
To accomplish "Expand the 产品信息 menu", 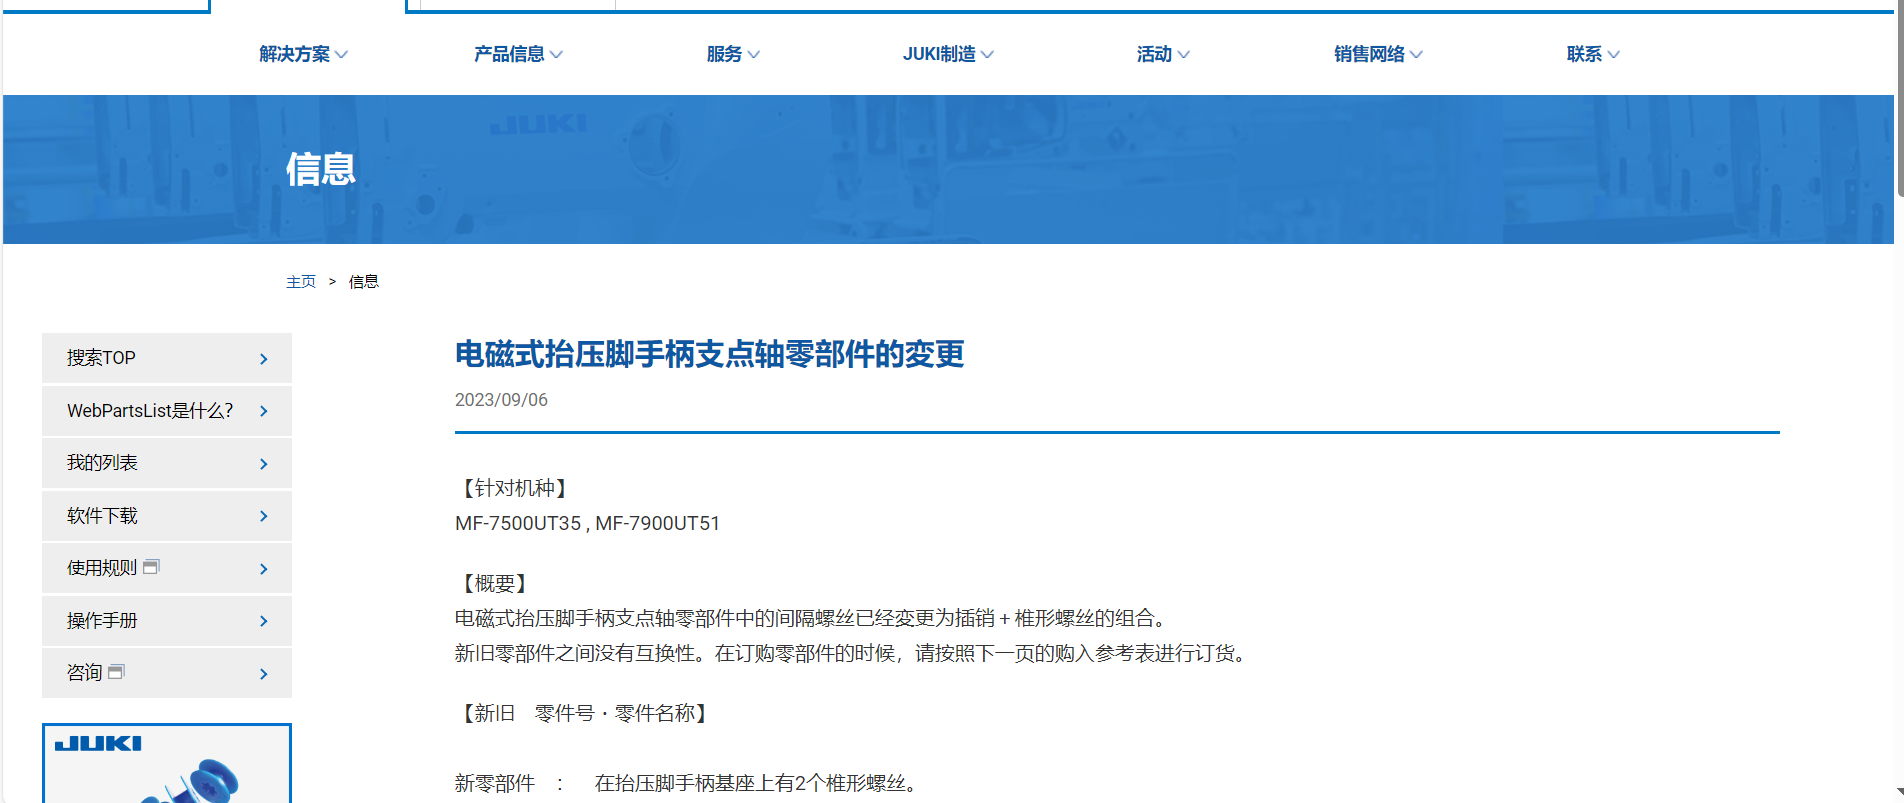I will pyautogui.click(x=518, y=54).
